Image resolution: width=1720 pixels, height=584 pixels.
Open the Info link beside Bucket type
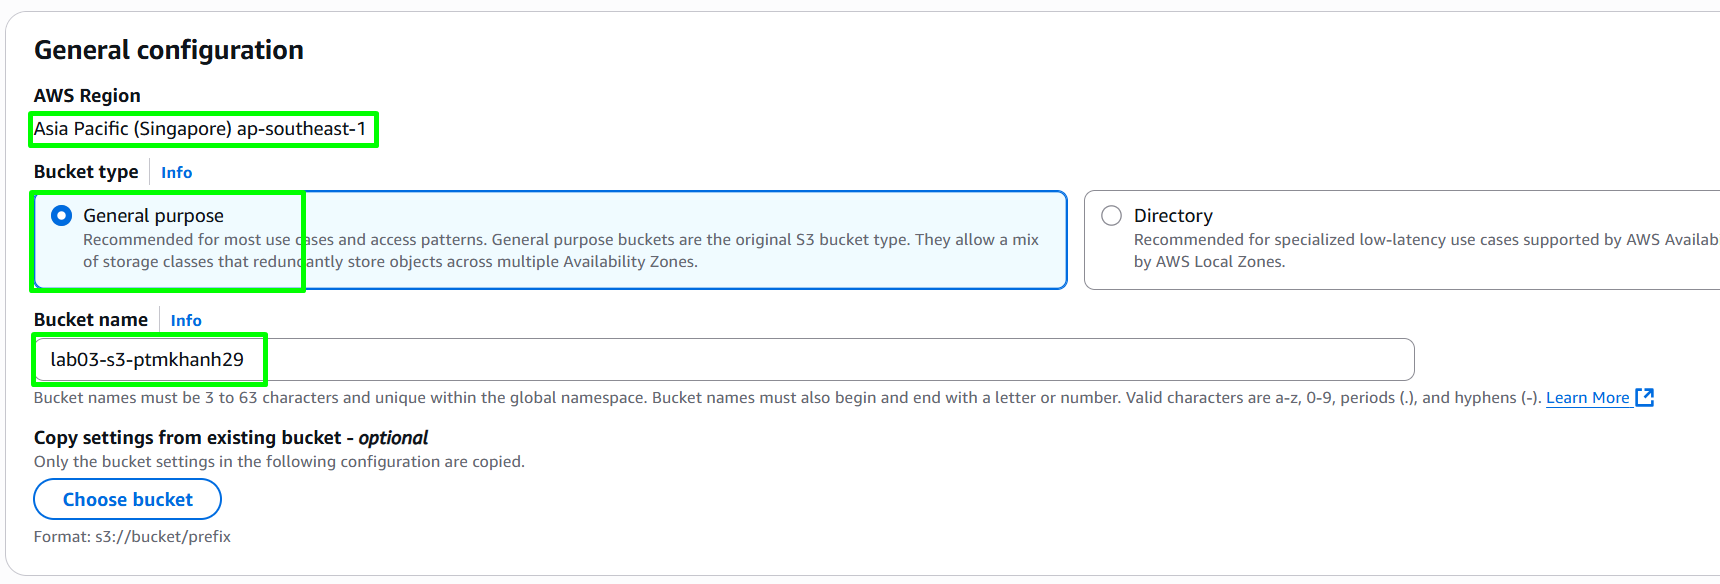(176, 172)
